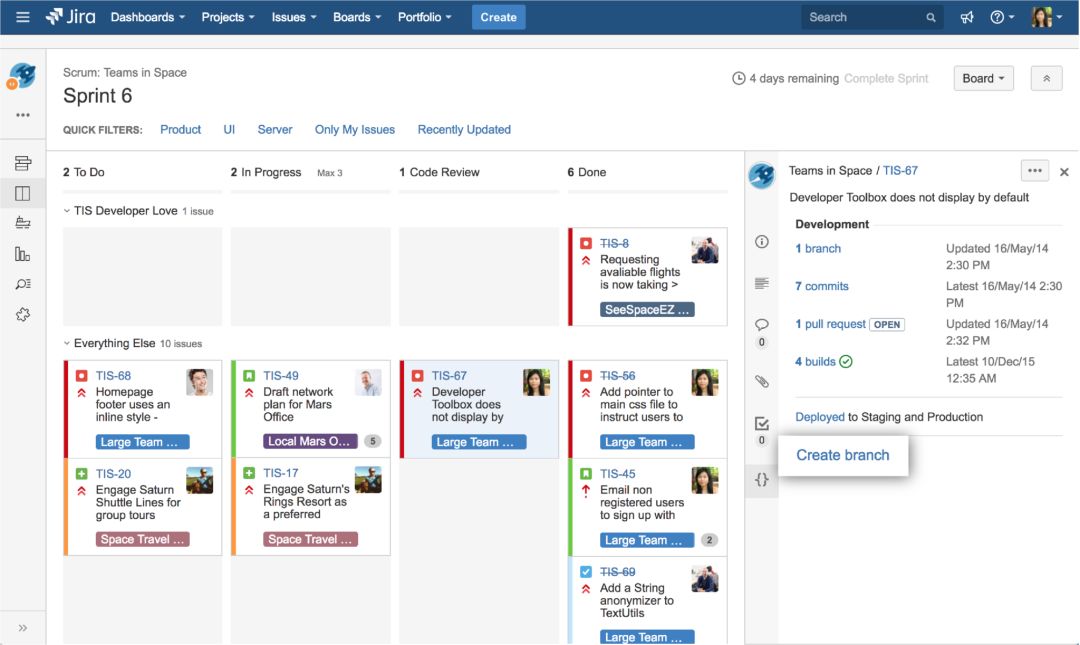Open the Board dropdown
This screenshot has width=1080, height=645.
click(984, 79)
